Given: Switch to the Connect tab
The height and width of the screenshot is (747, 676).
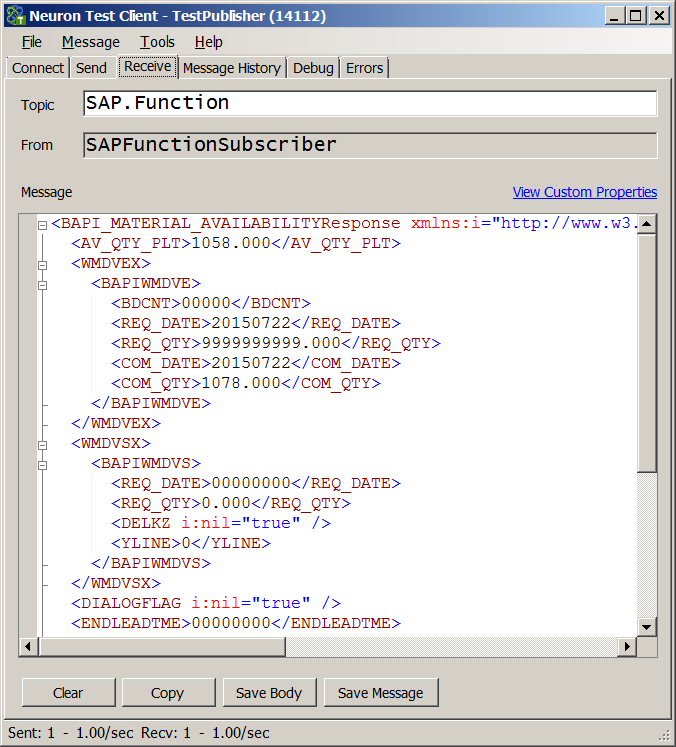Looking at the screenshot, I should (38, 68).
